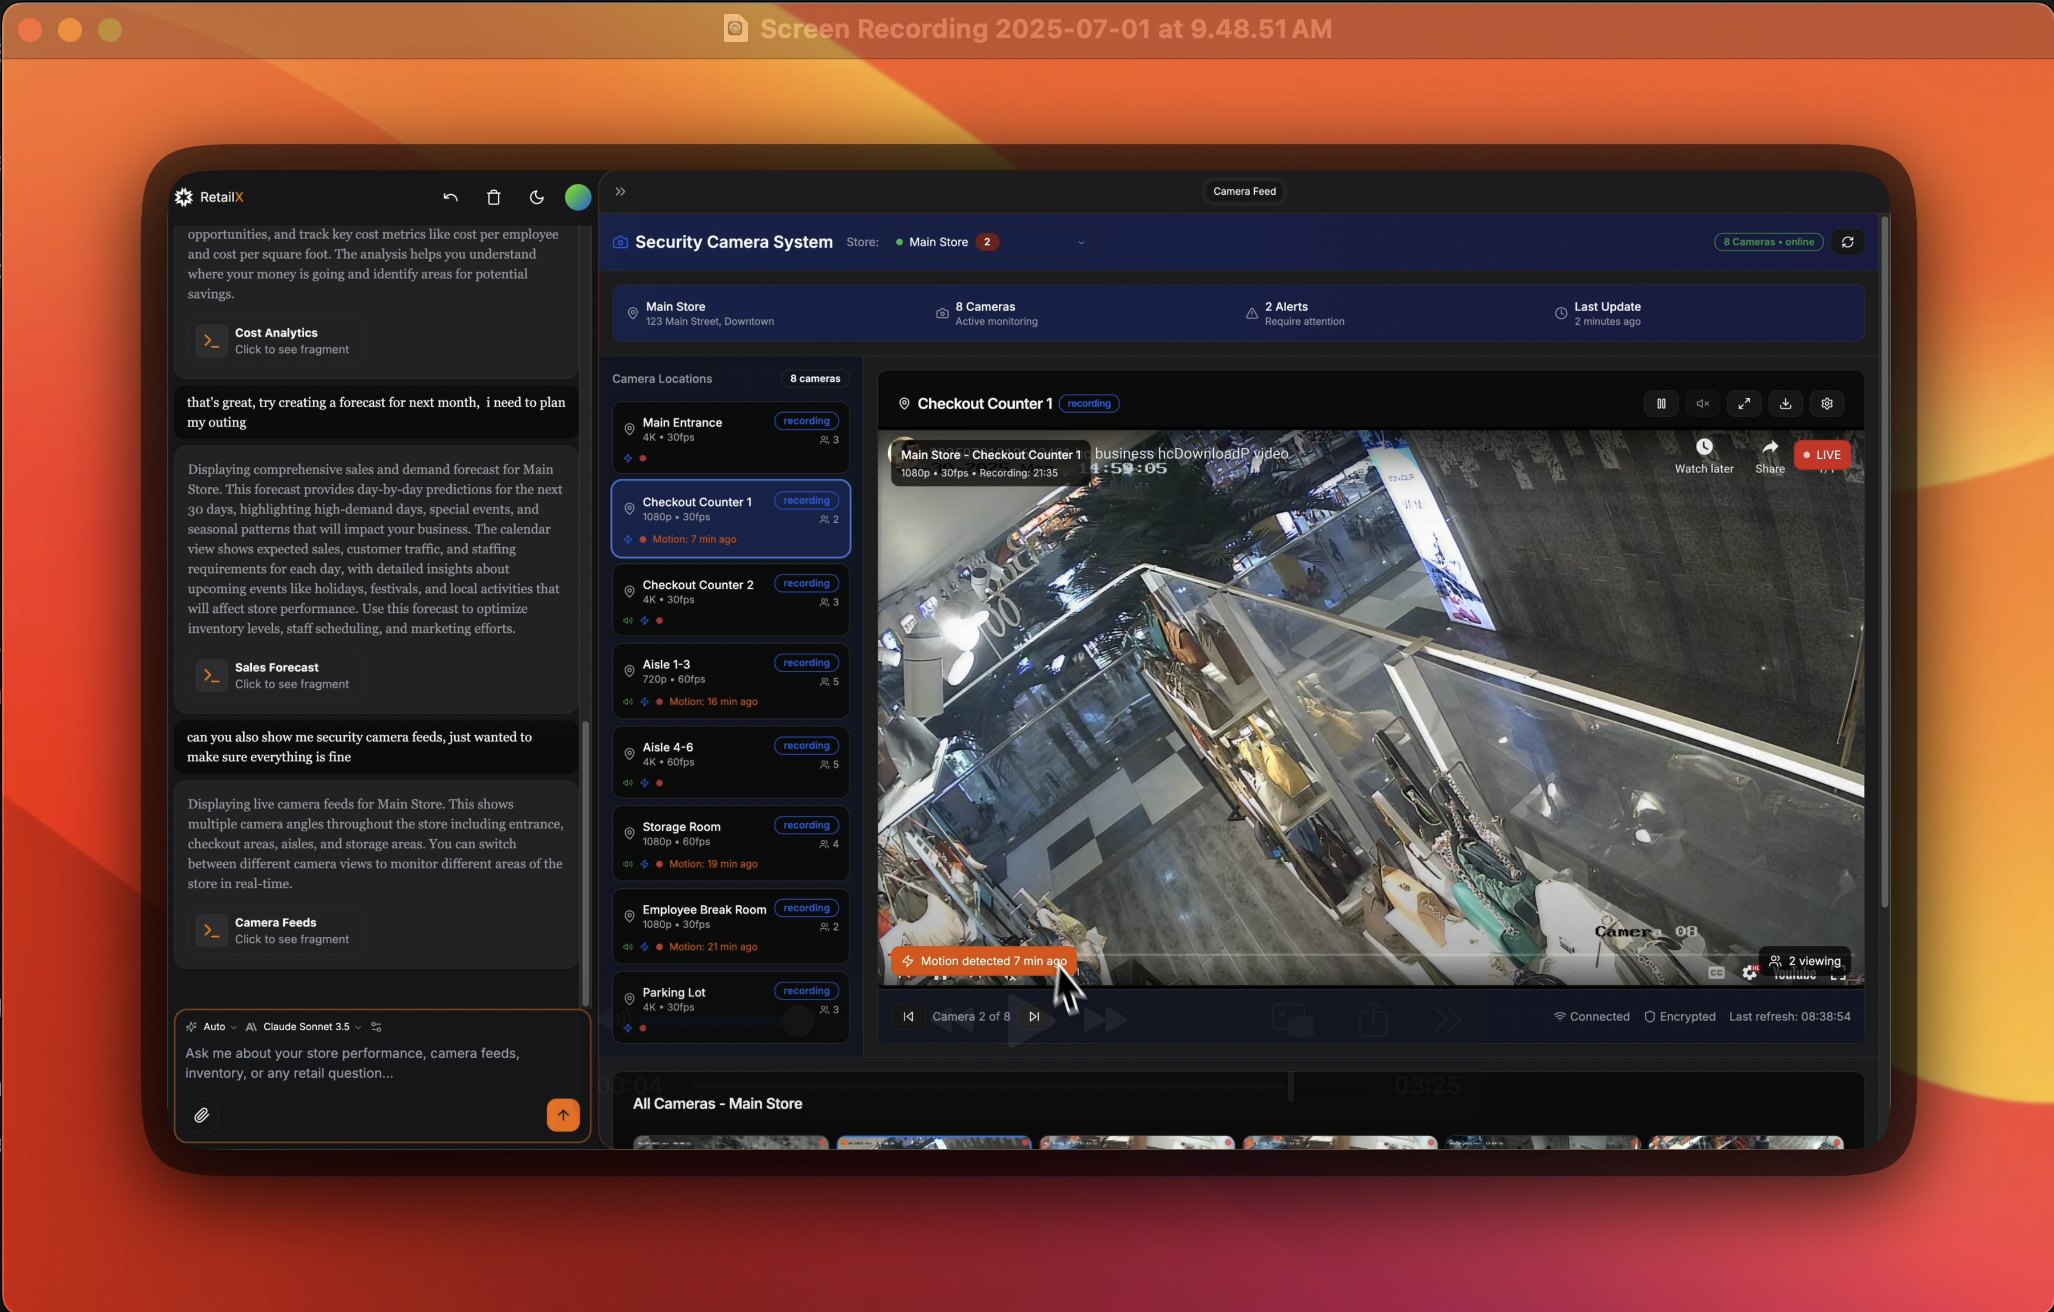Download the Checkout Counter 1 recording

[1785, 404]
